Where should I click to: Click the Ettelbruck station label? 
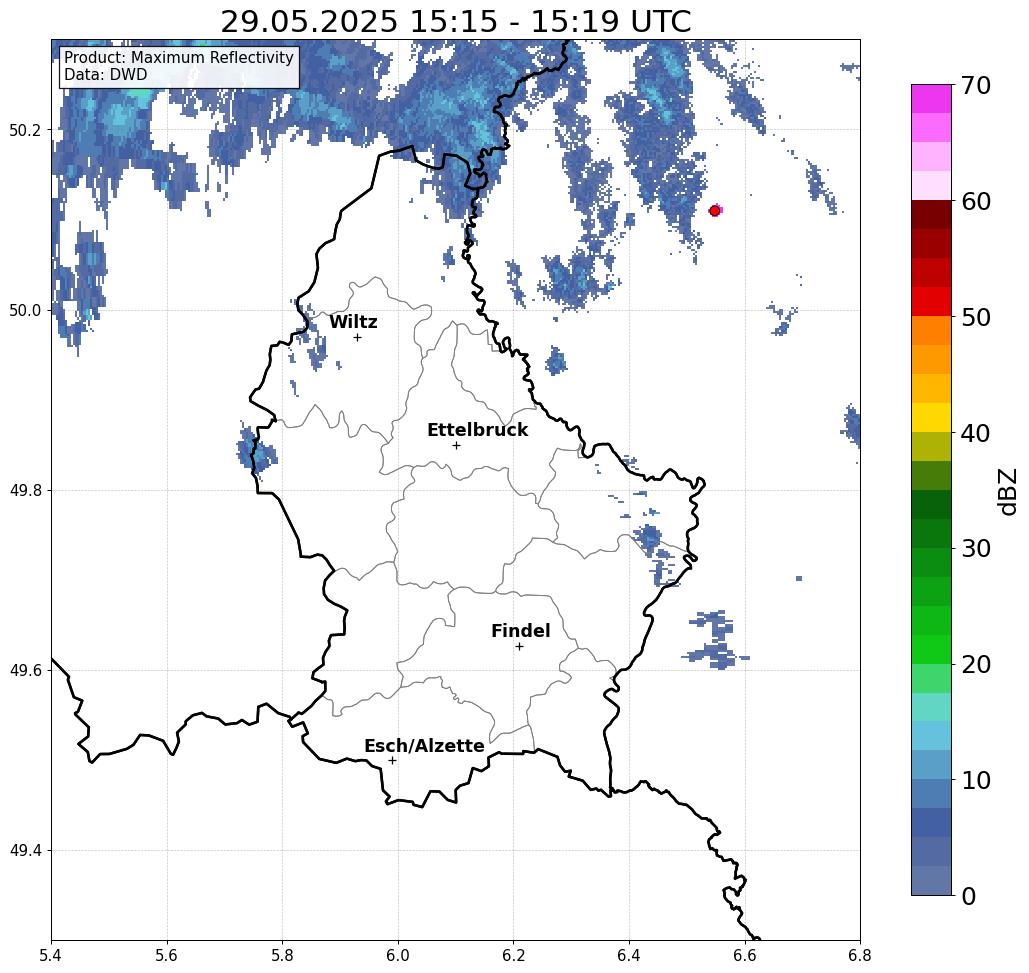coord(477,430)
